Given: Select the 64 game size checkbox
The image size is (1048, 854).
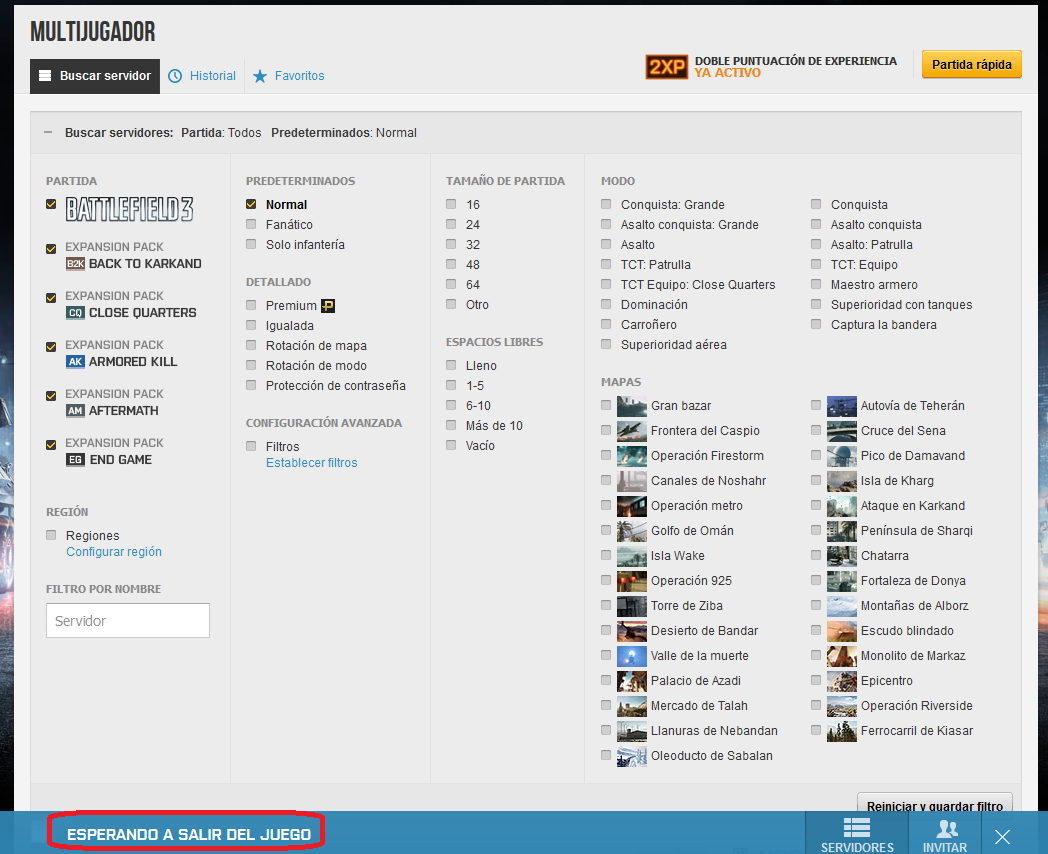Looking at the screenshot, I should 451,285.
